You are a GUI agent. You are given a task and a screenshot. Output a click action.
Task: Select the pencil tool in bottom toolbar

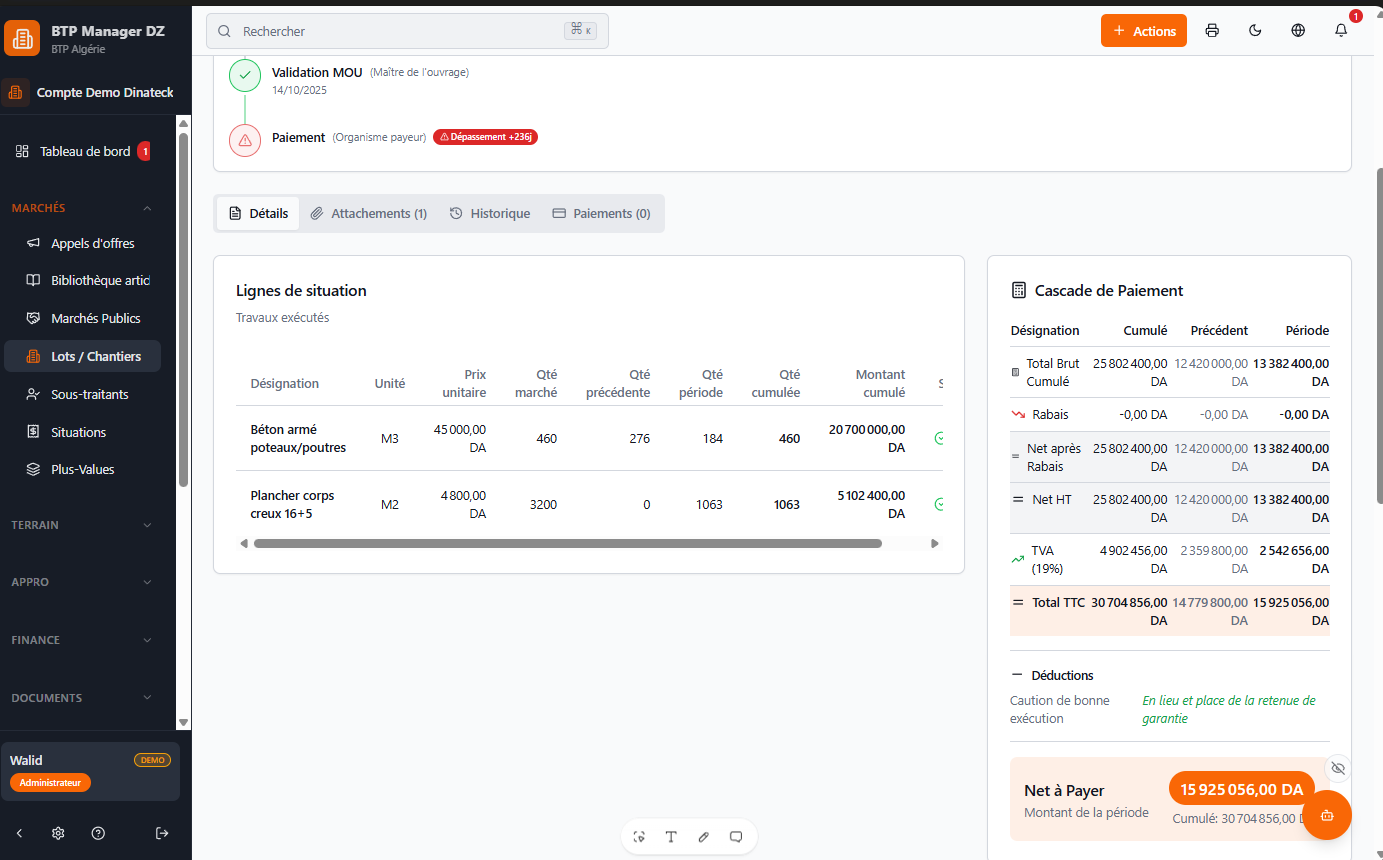click(703, 837)
